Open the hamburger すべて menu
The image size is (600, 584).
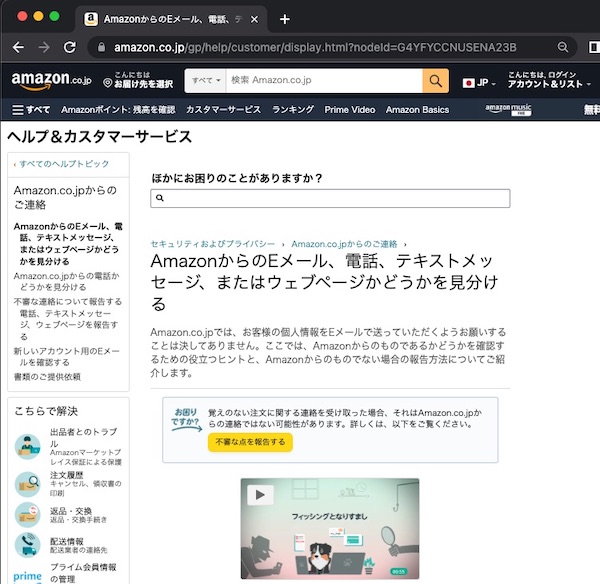coord(31,110)
